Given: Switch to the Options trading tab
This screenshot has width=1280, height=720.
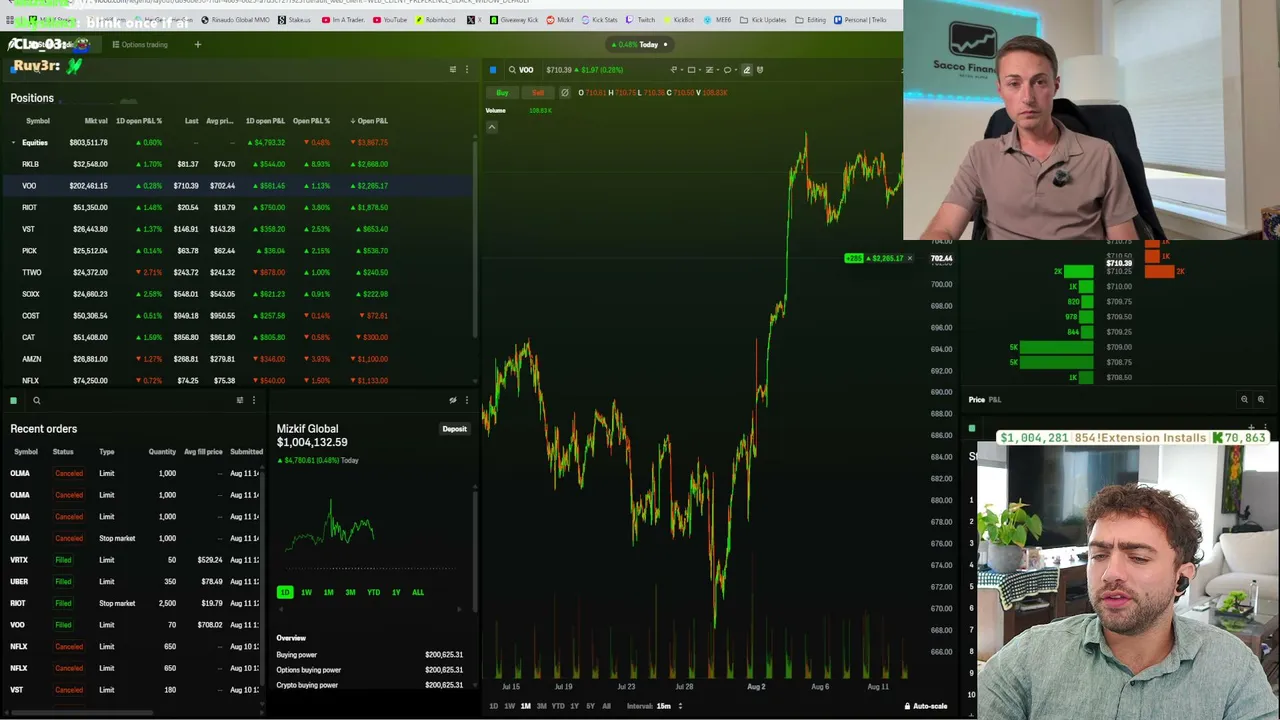Looking at the screenshot, I should (x=140, y=45).
